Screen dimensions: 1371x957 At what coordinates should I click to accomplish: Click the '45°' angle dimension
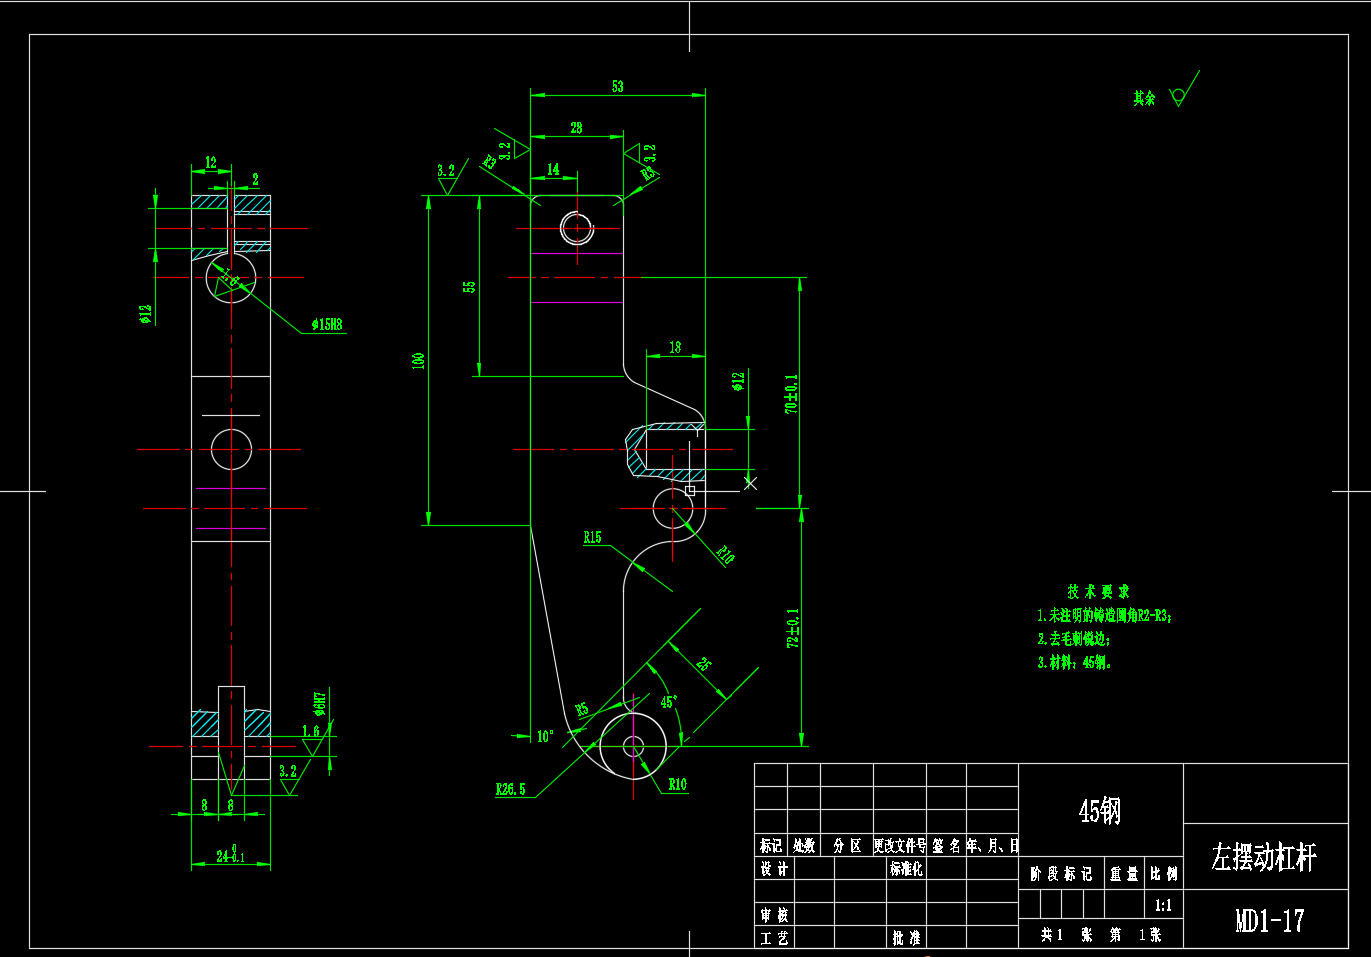[668, 702]
